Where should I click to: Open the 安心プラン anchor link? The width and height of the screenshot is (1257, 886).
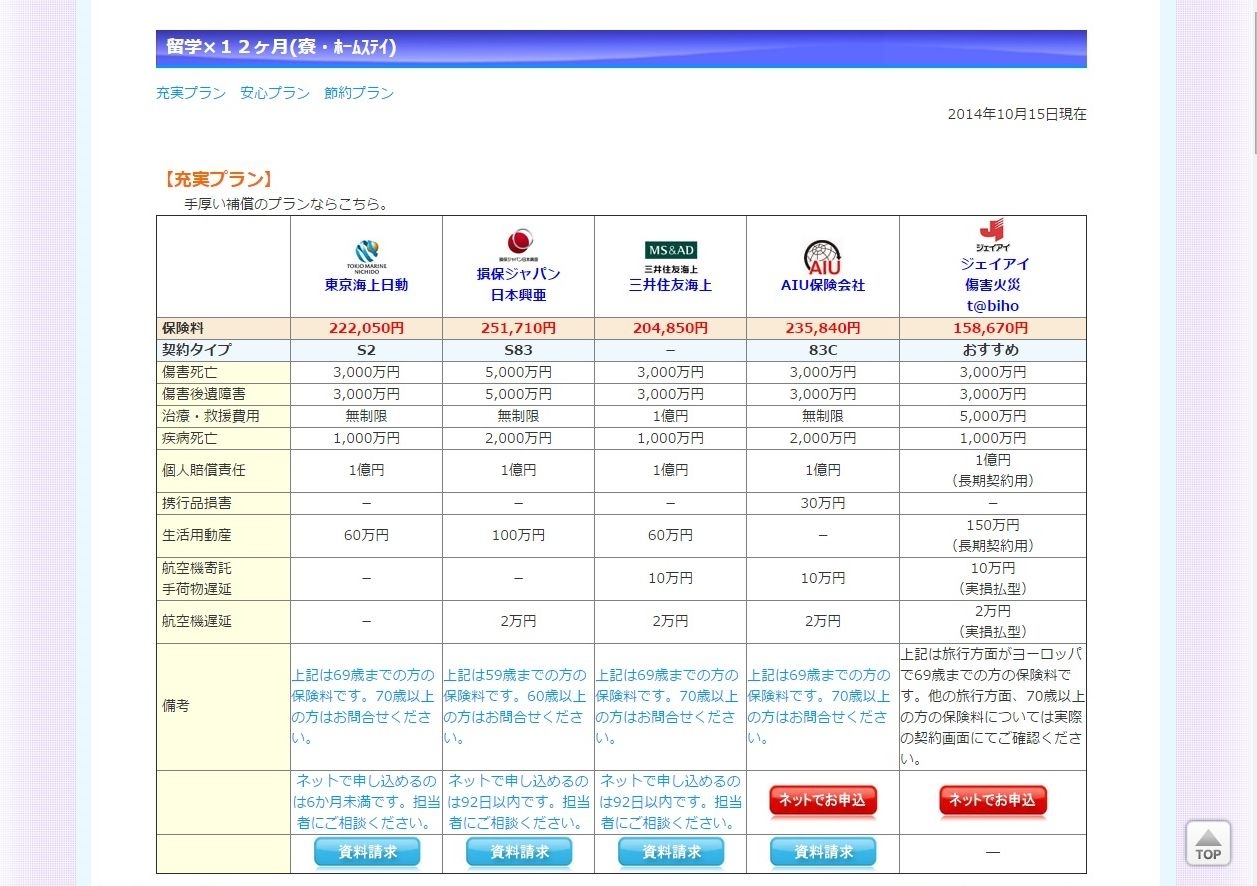tap(275, 93)
